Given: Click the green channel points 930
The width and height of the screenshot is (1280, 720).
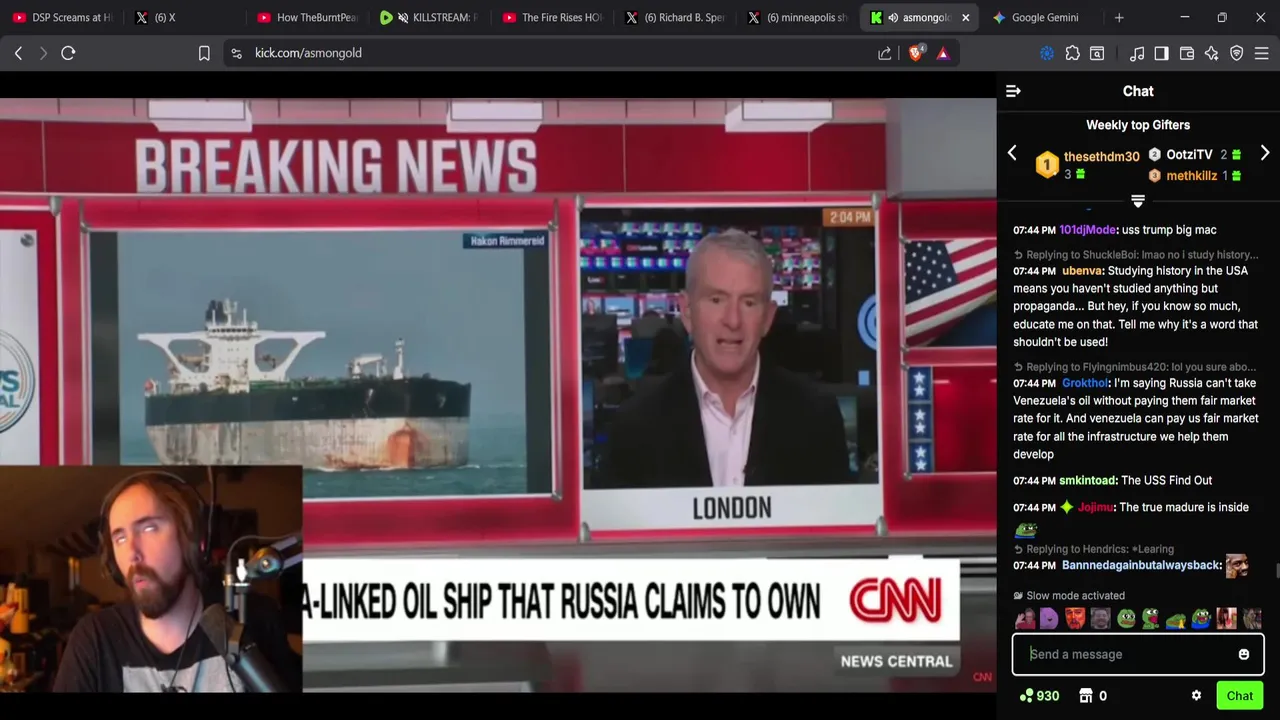Looking at the screenshot, I should click(1039, 696).
